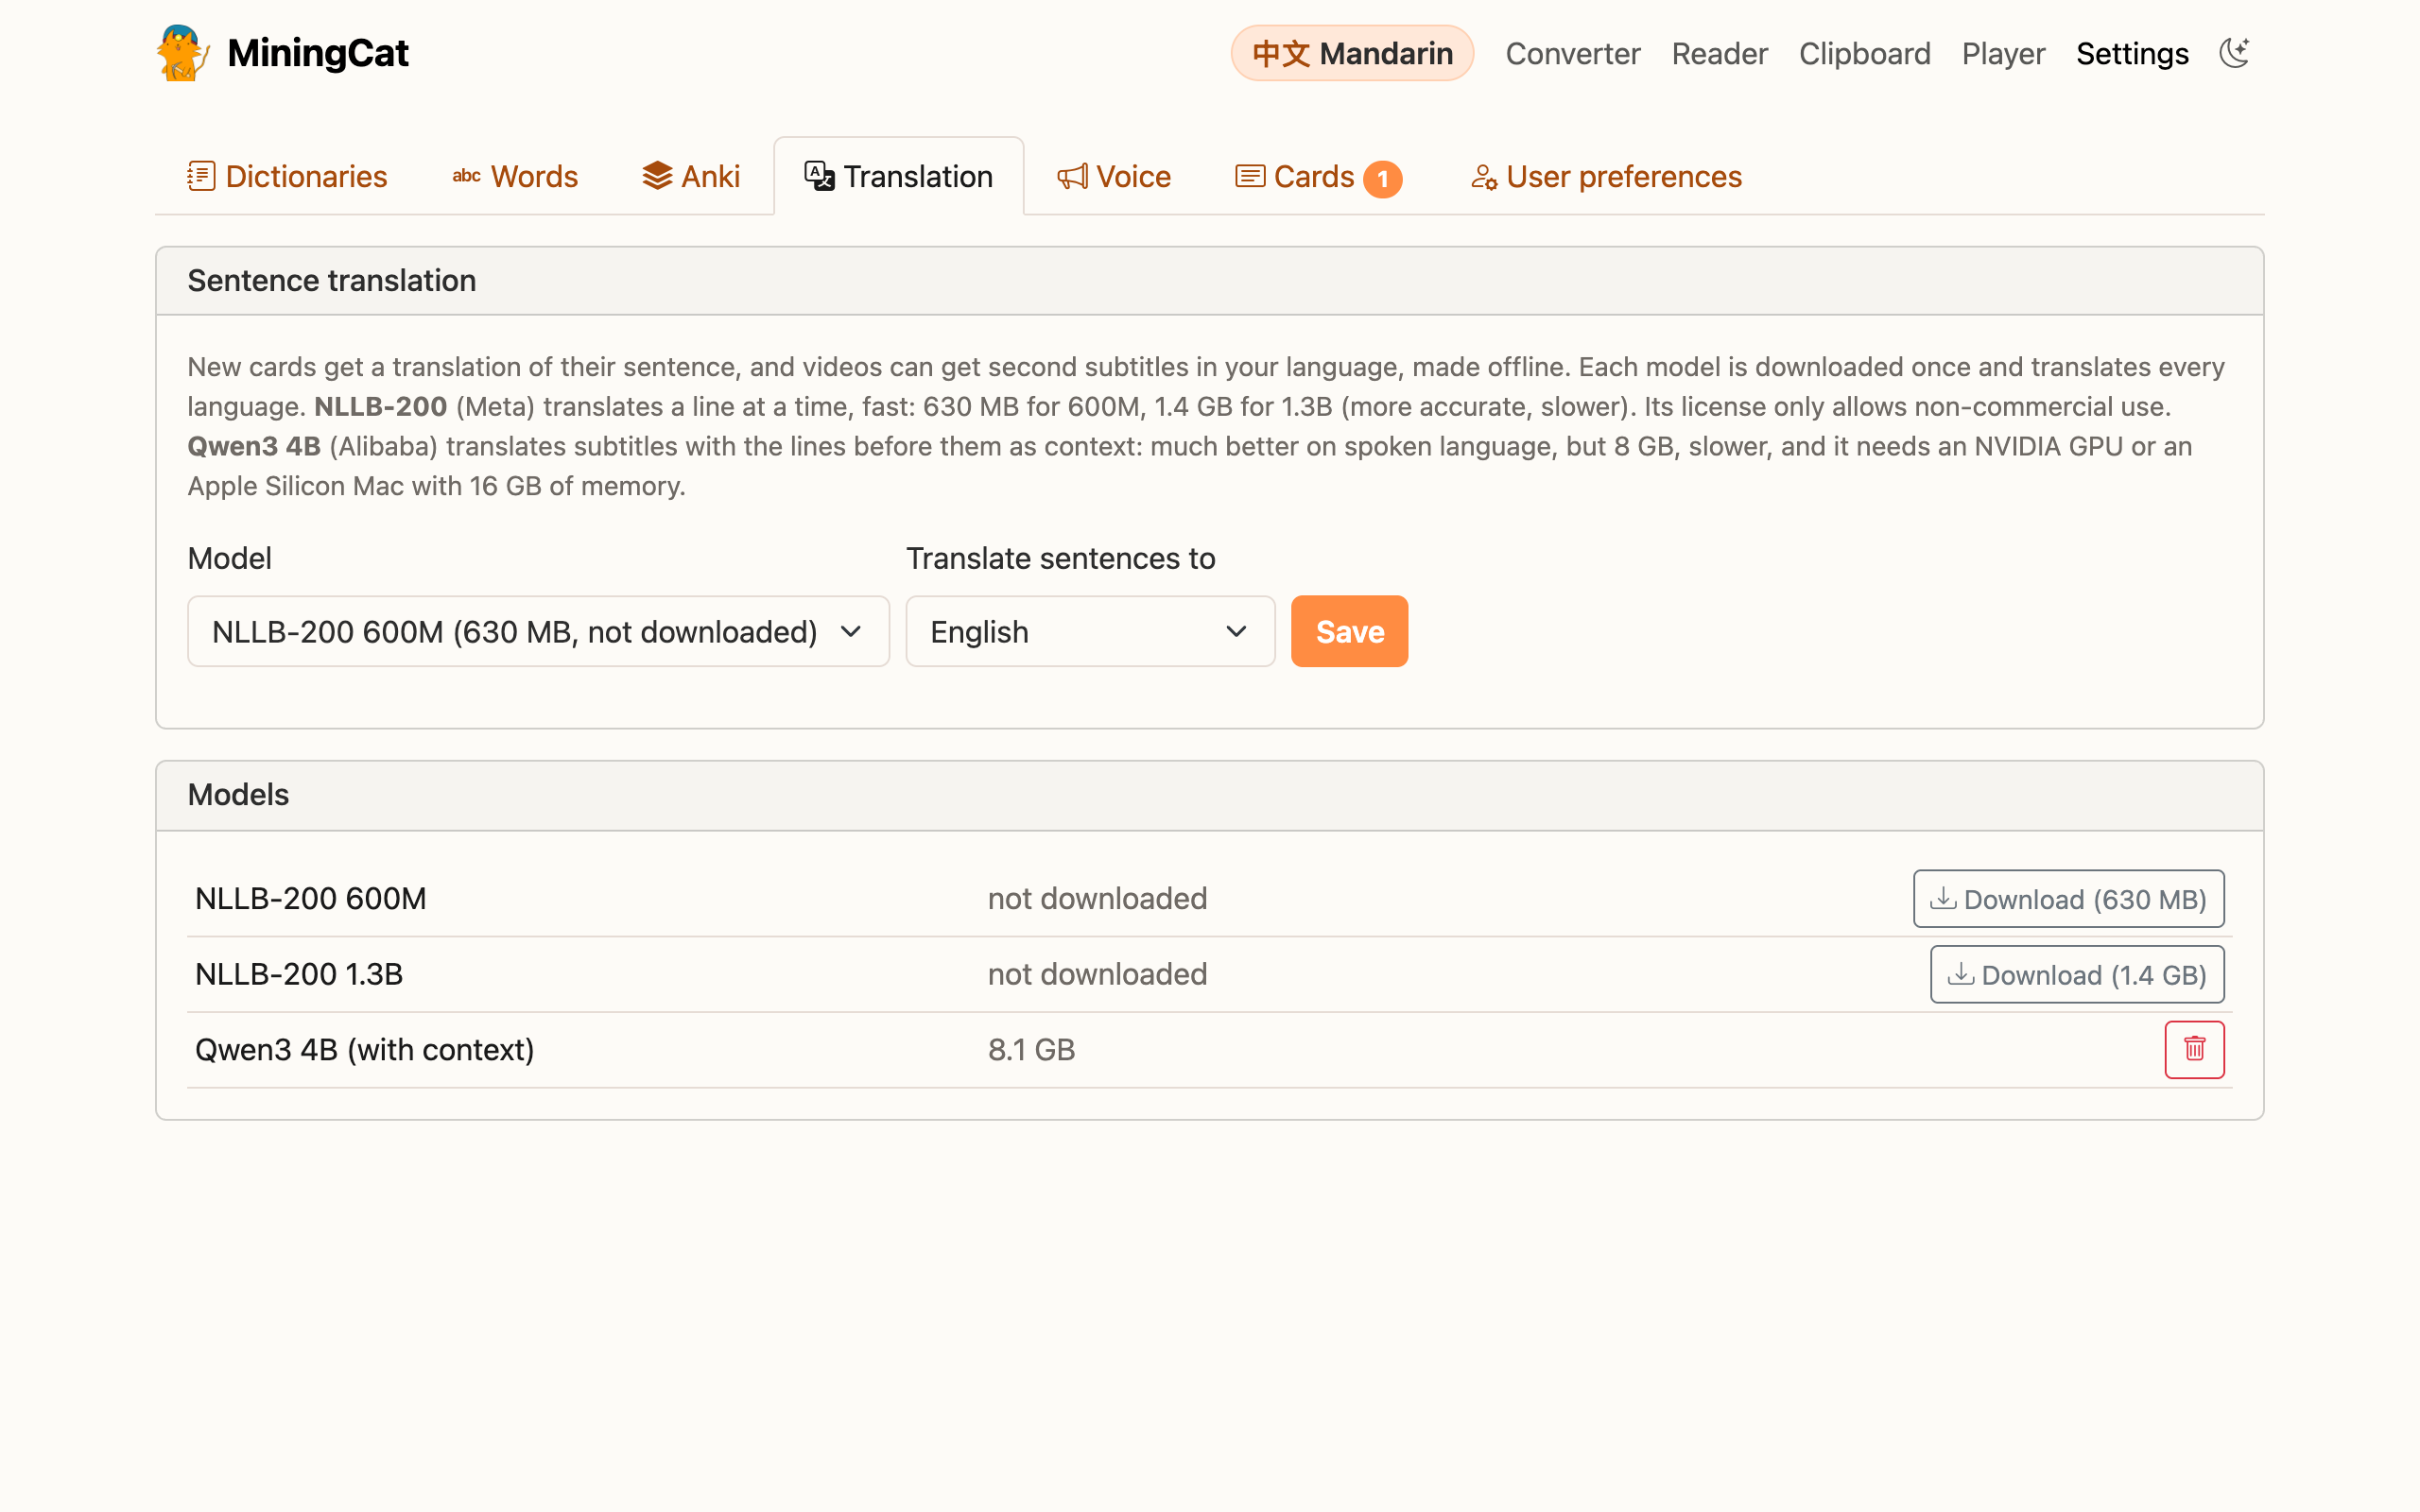Click the MiningCat cat logo icon

182,53
